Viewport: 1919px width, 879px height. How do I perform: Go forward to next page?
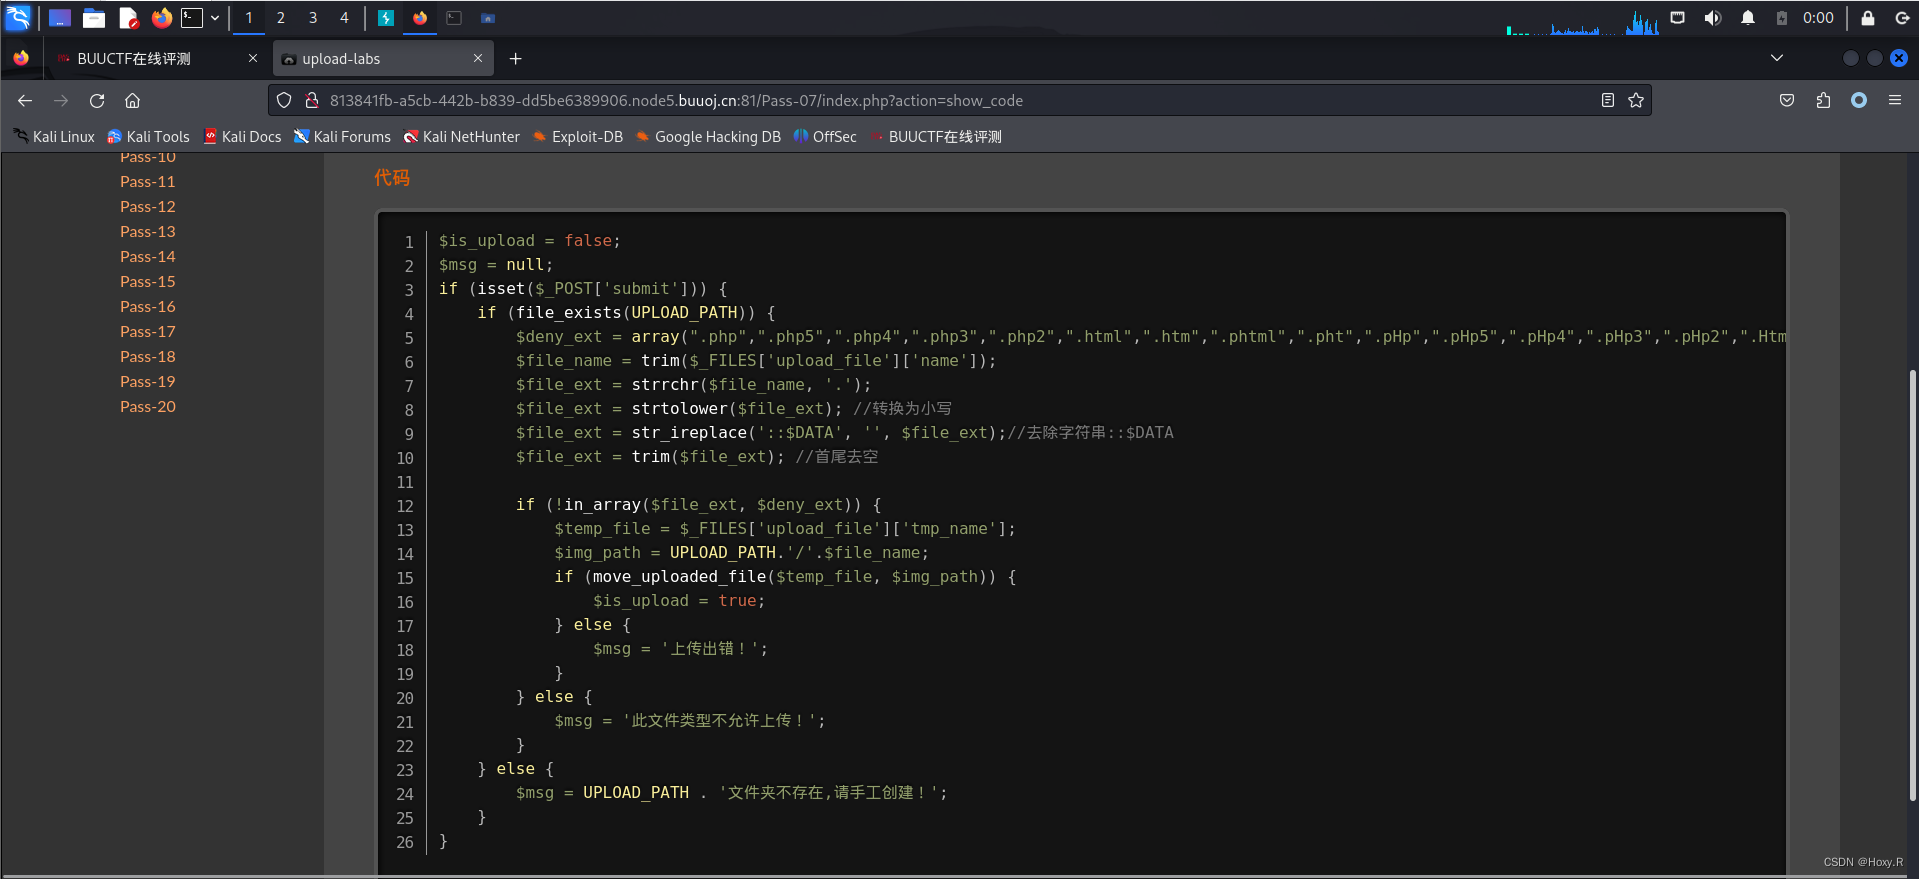61,100
